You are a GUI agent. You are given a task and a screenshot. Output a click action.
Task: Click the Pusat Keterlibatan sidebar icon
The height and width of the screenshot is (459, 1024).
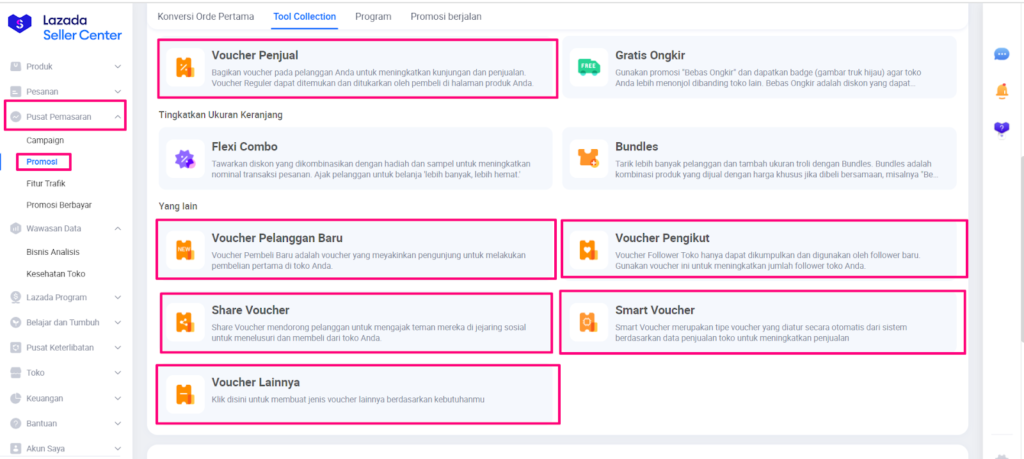[x=16, y=347]
